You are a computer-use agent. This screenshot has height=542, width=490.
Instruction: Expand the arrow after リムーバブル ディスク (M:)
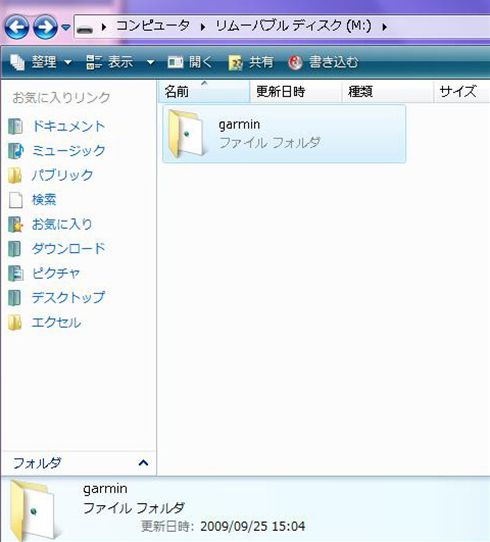point(384,27)
